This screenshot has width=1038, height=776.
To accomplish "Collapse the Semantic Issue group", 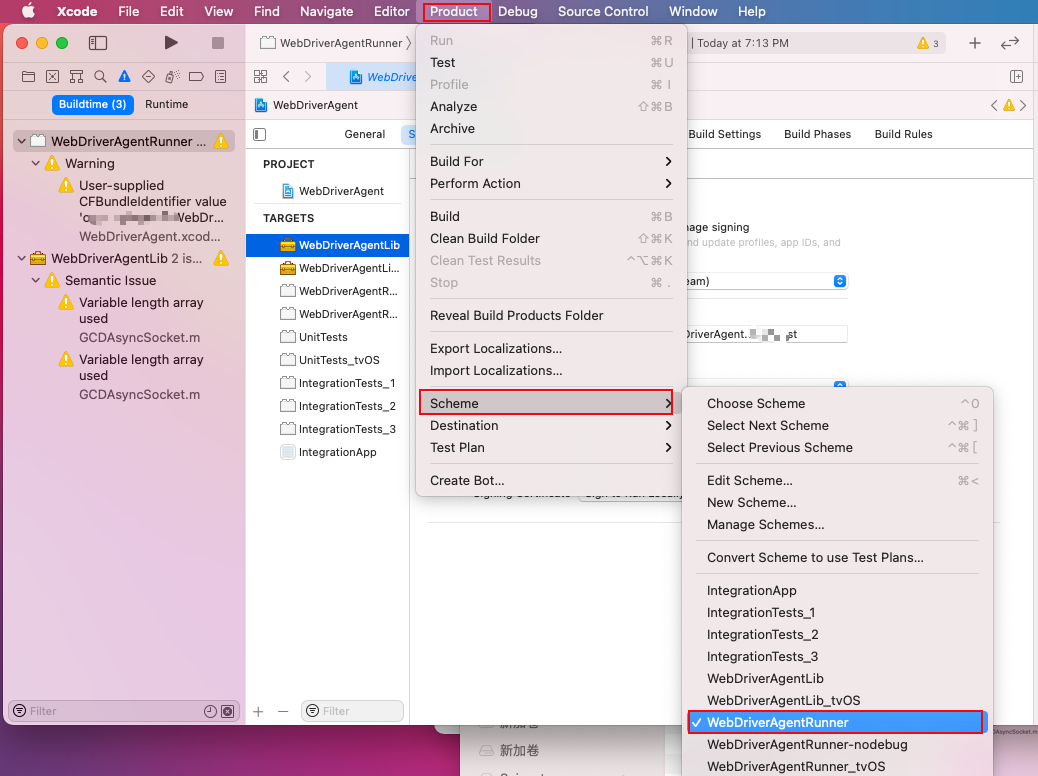I will click(x=36, y=280).
